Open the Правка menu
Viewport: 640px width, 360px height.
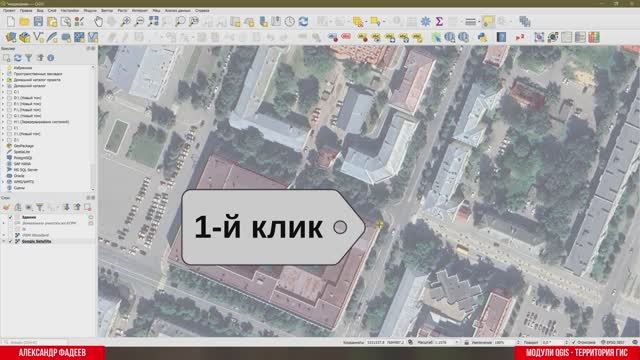(x=26, y=11)
